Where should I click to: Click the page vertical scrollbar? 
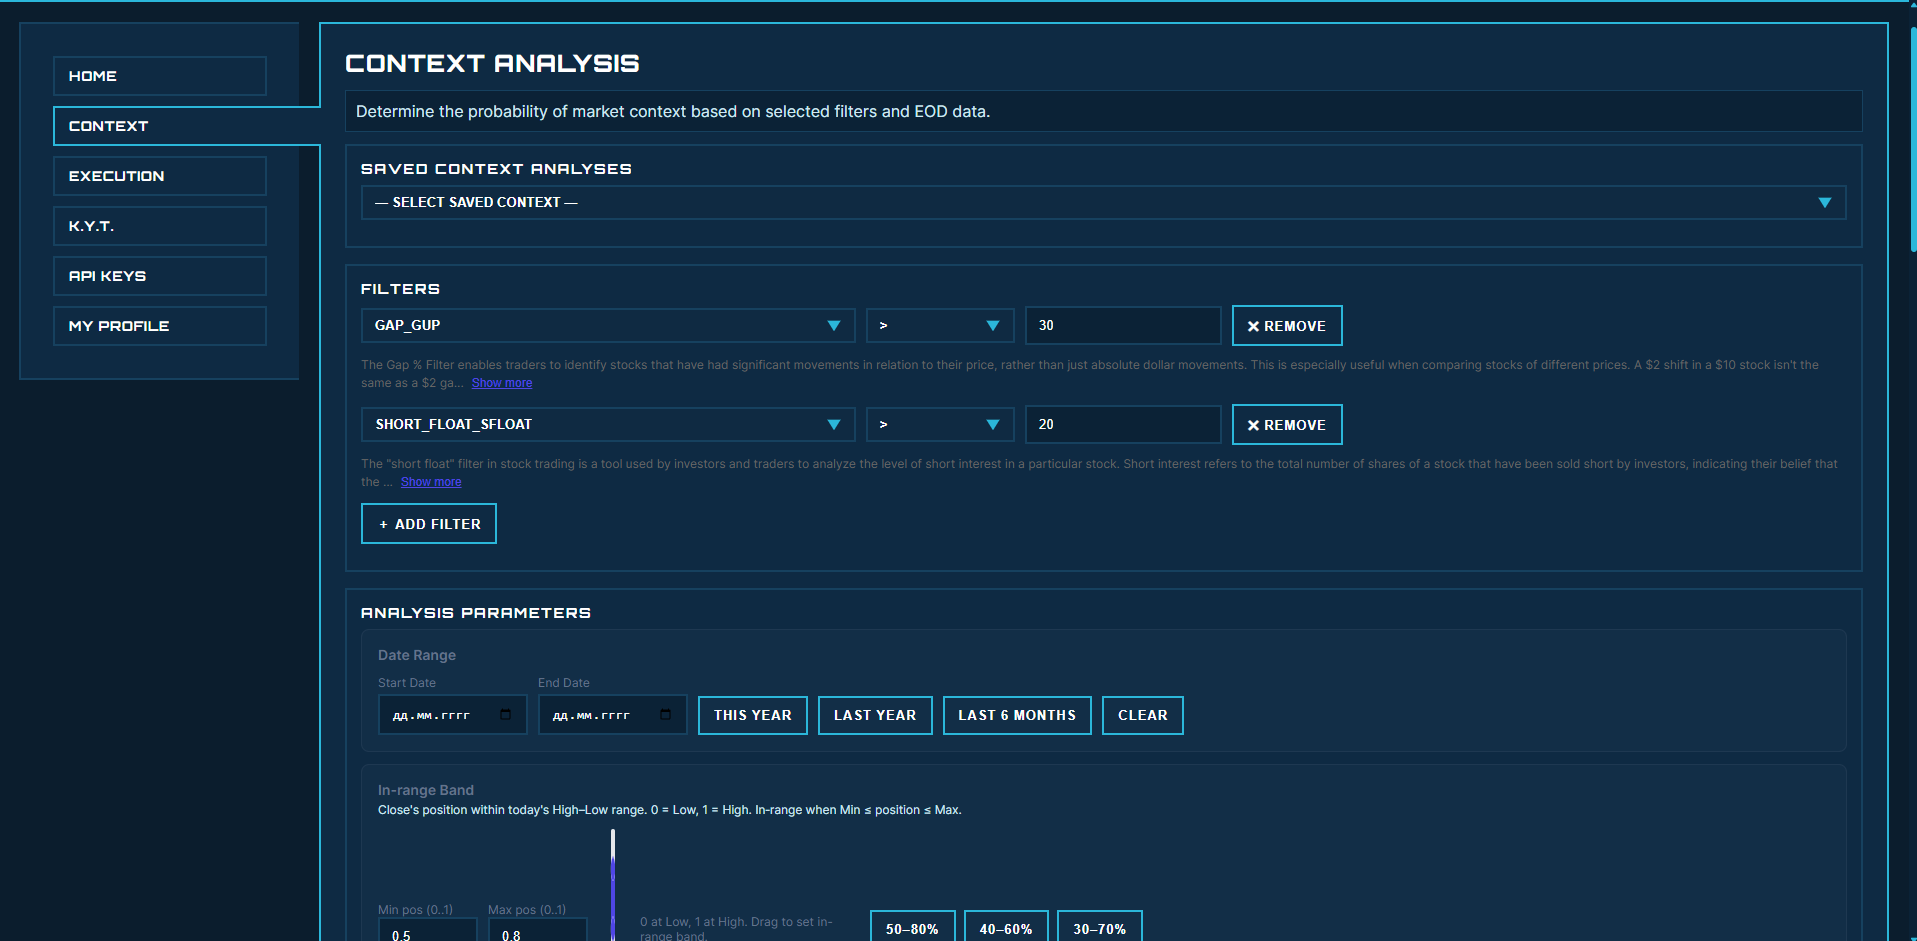pyautogui.click(x=1913, y=140)
